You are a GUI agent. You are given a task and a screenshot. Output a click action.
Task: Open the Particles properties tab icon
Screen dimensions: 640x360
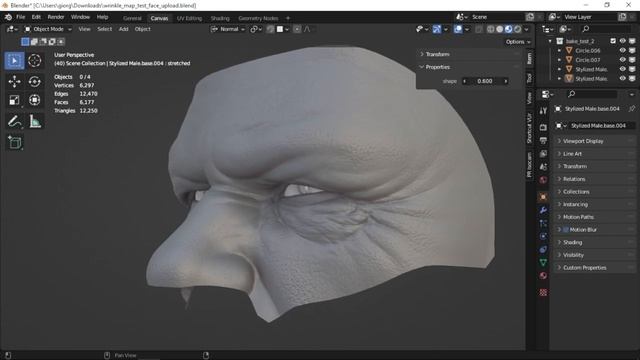(x=543, y=223)
